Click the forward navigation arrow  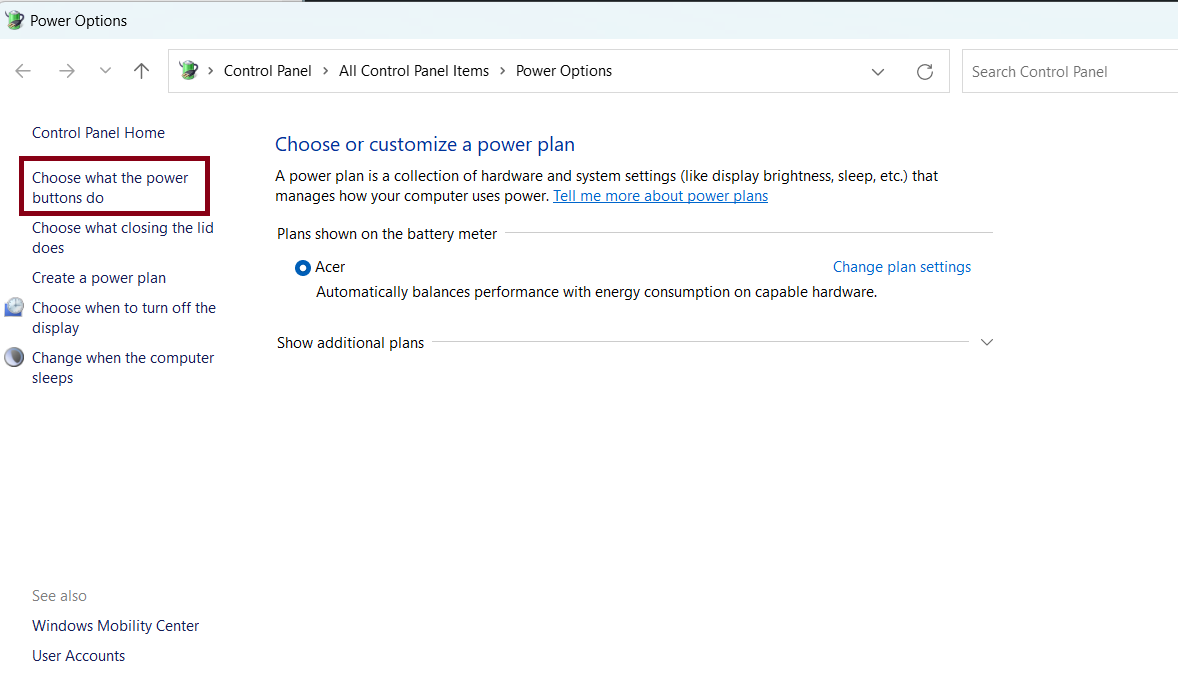pos(67,71)
